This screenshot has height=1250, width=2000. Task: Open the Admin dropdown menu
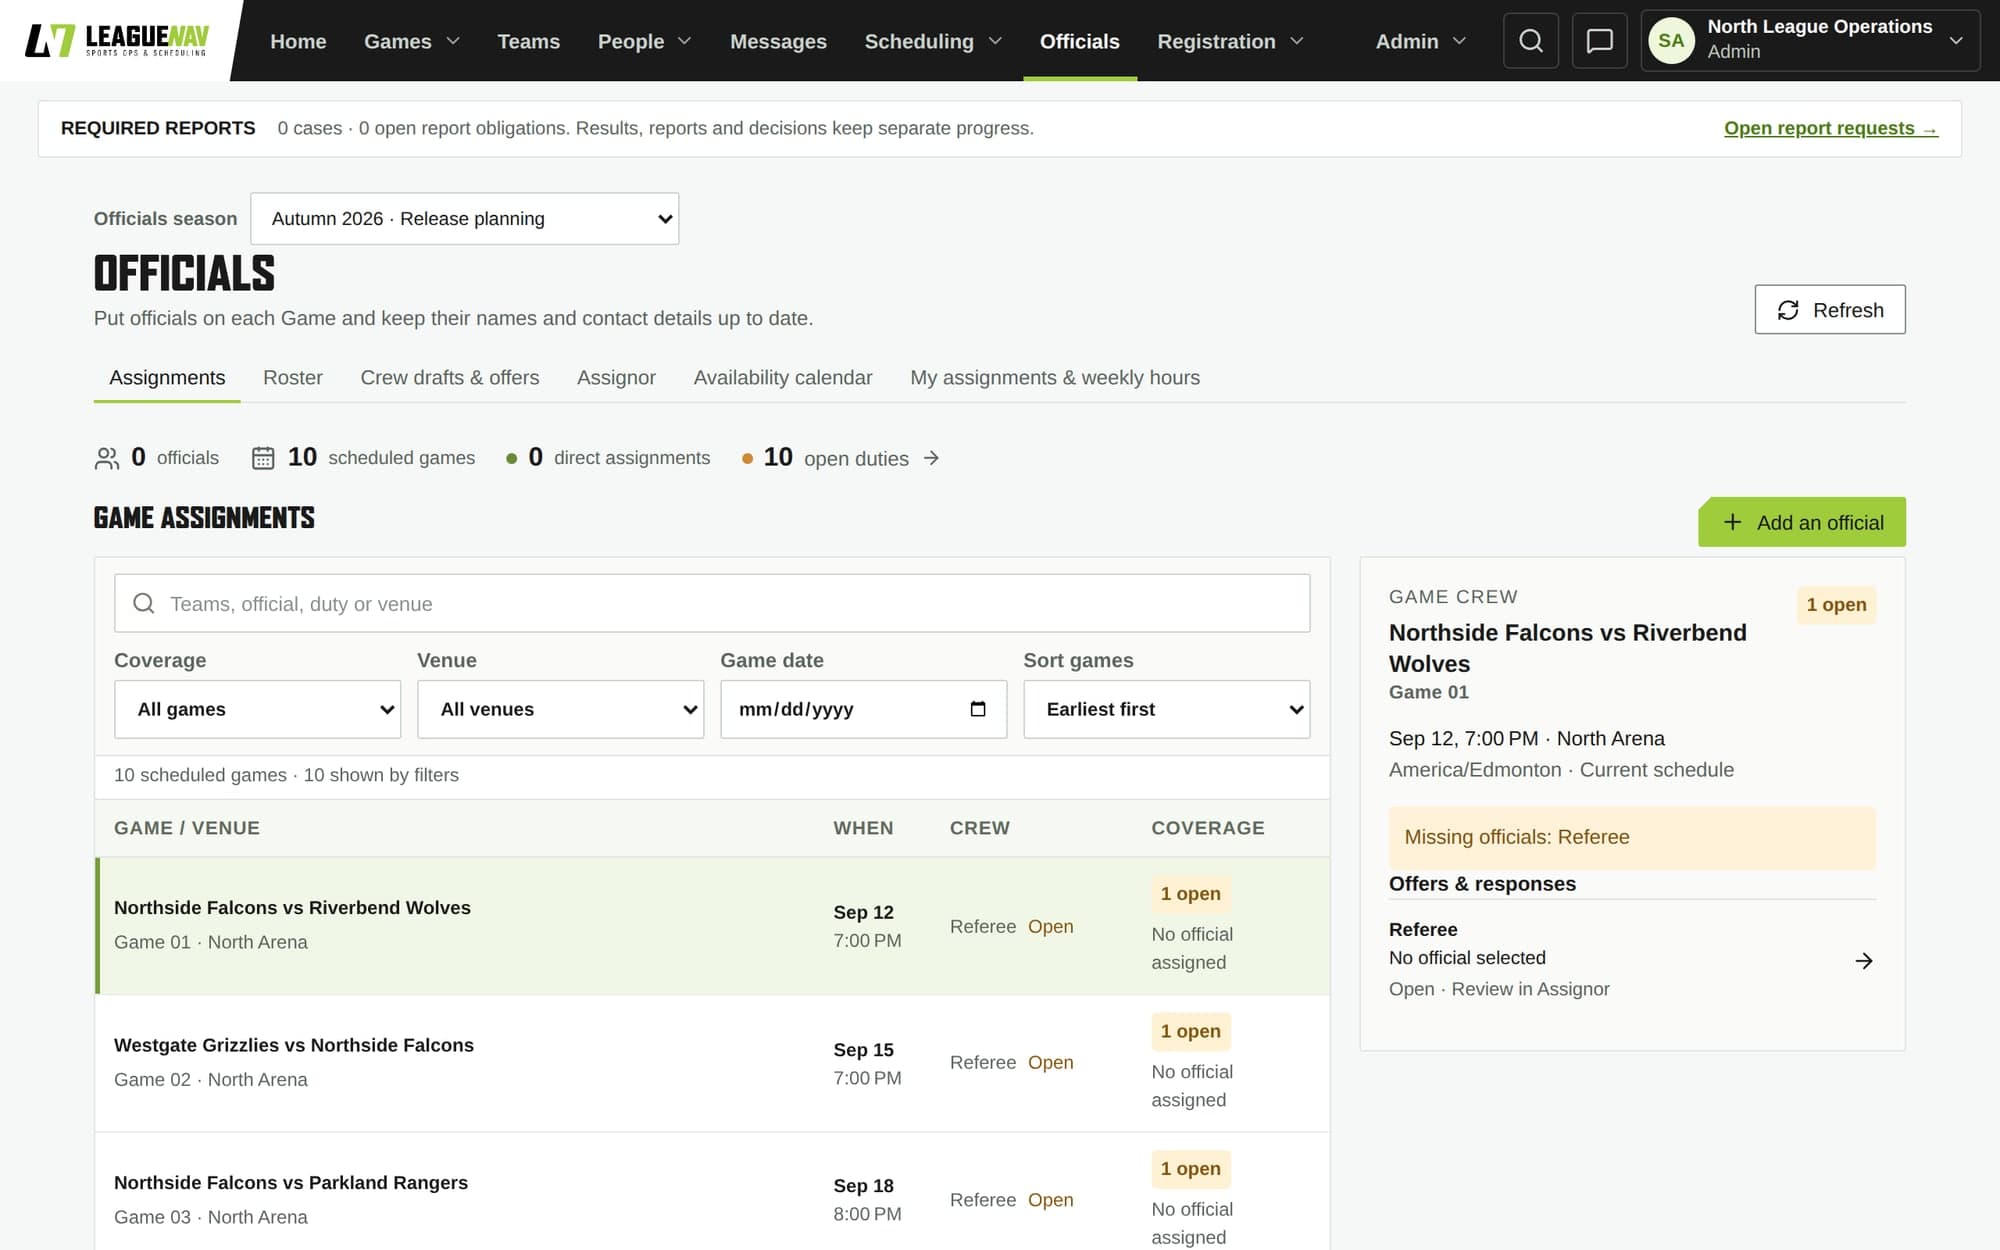pos(1420,41)
